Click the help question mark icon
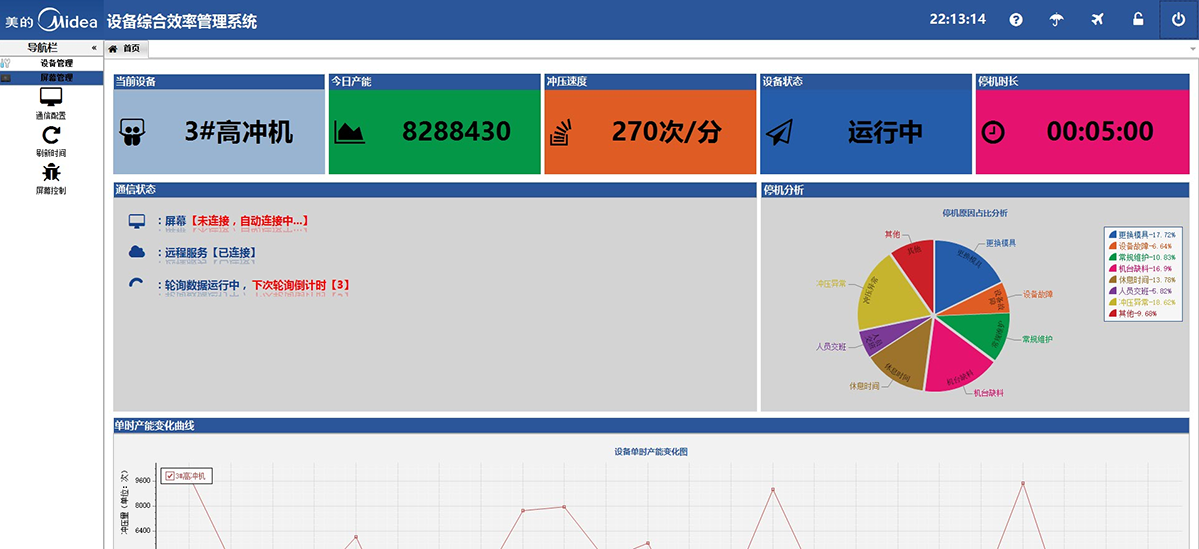 click(x=1016, y=20)
